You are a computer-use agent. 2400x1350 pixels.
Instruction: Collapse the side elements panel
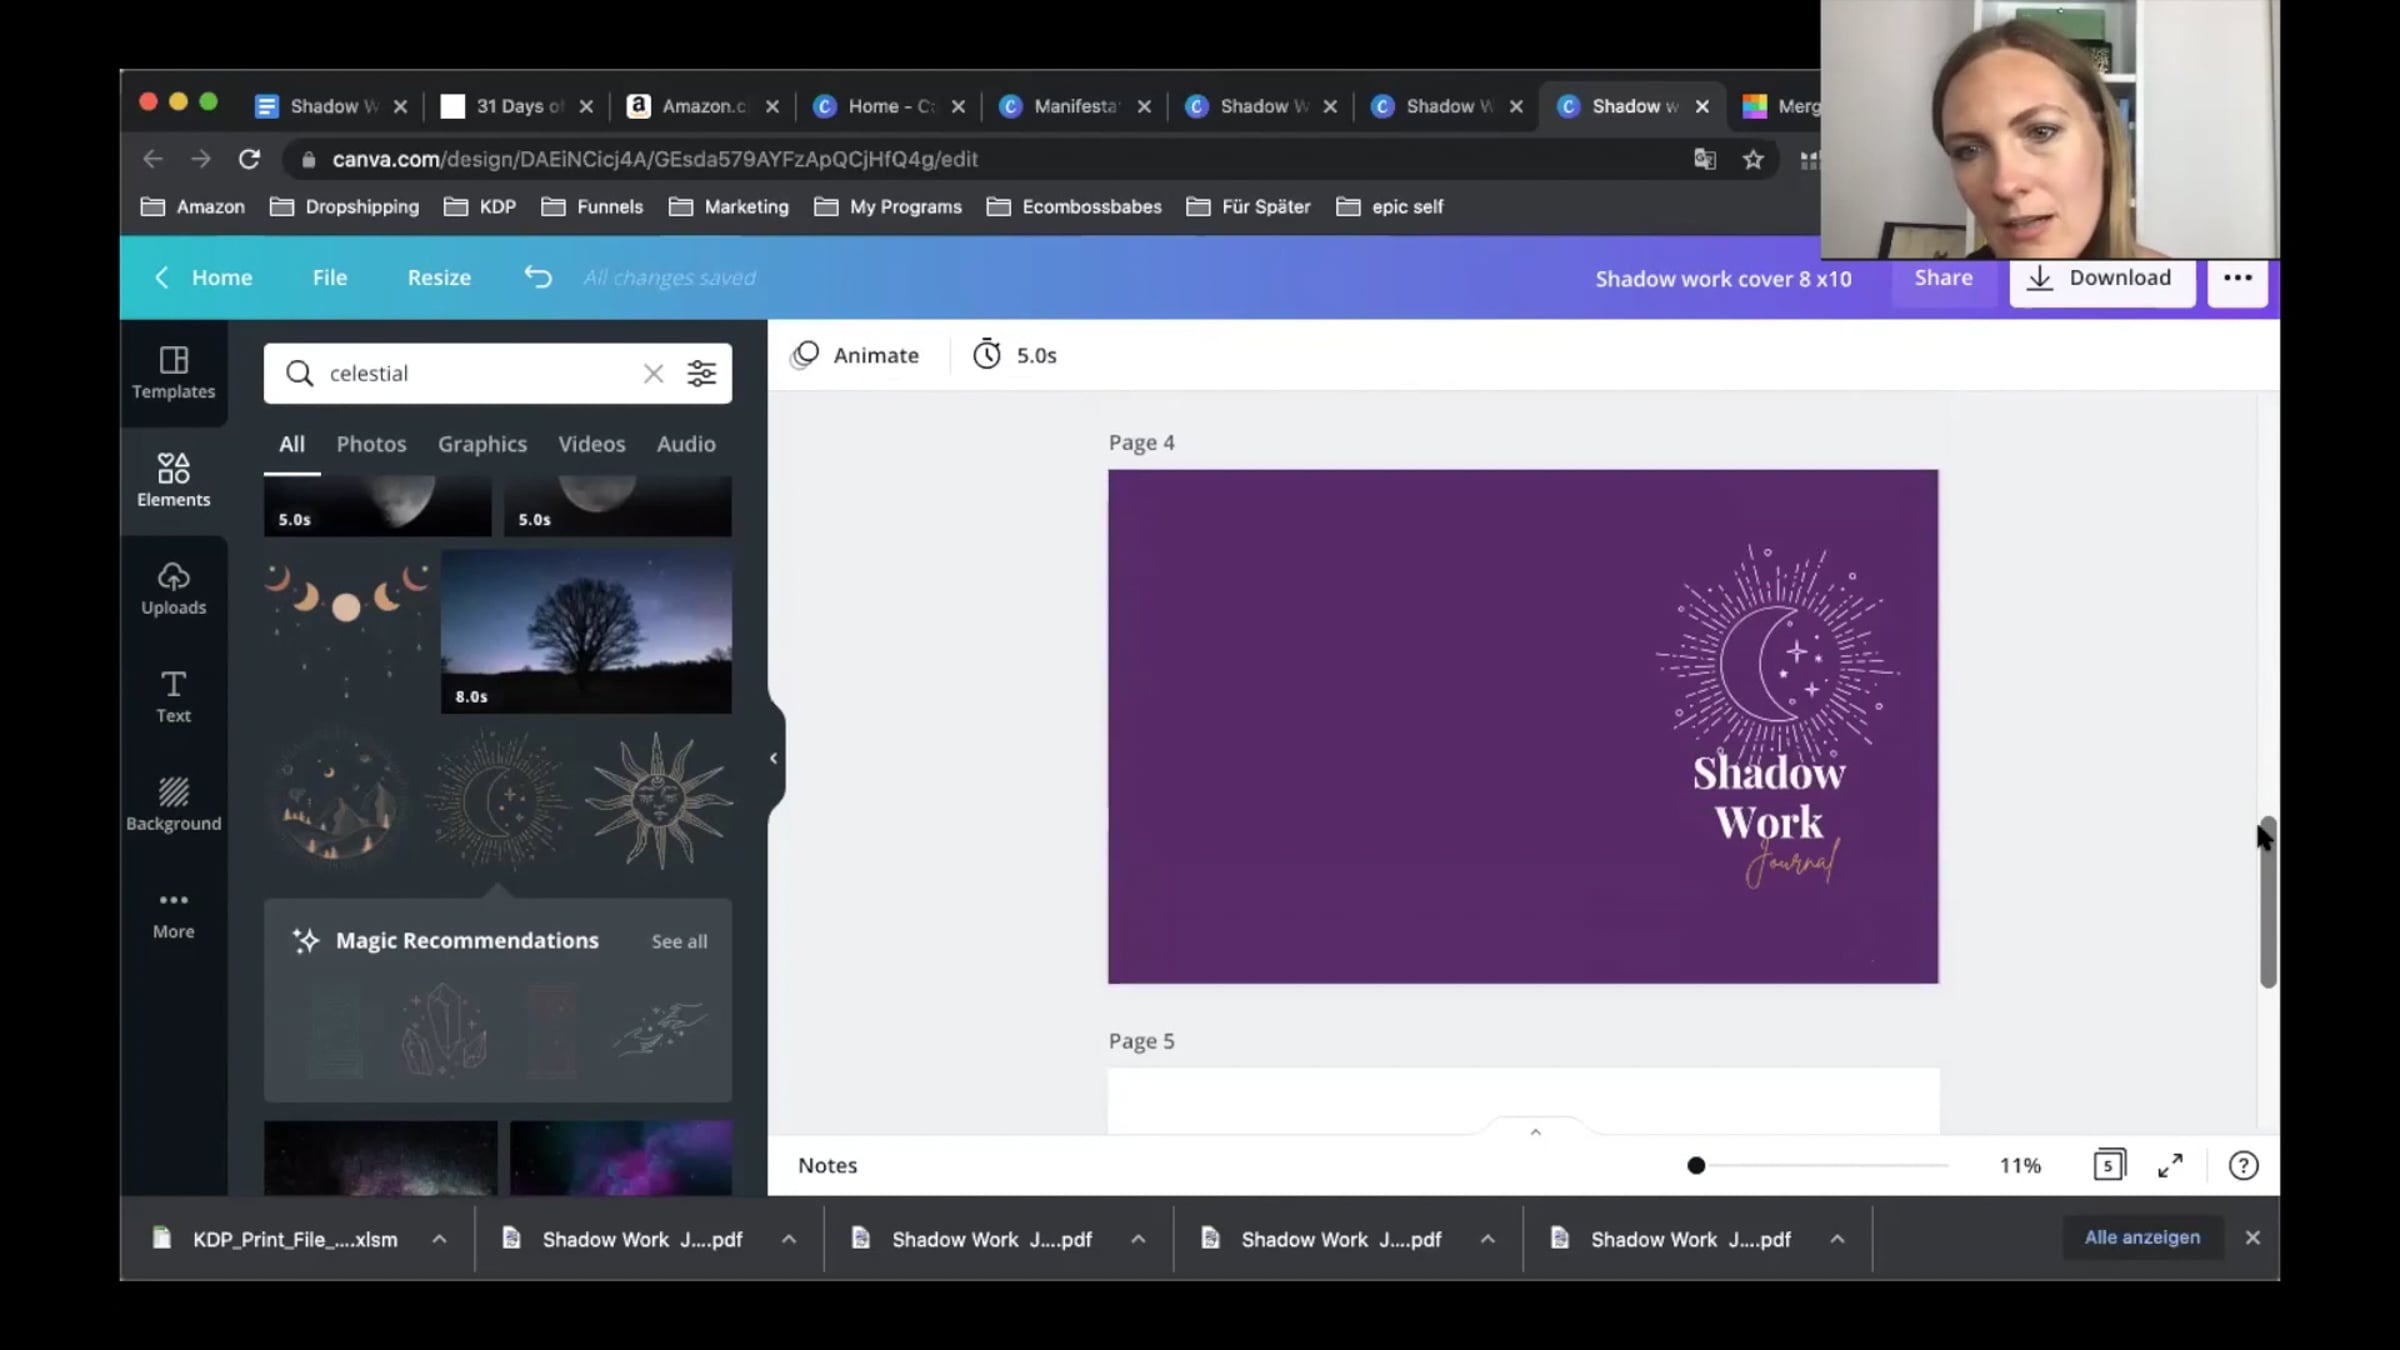(773, 758)
